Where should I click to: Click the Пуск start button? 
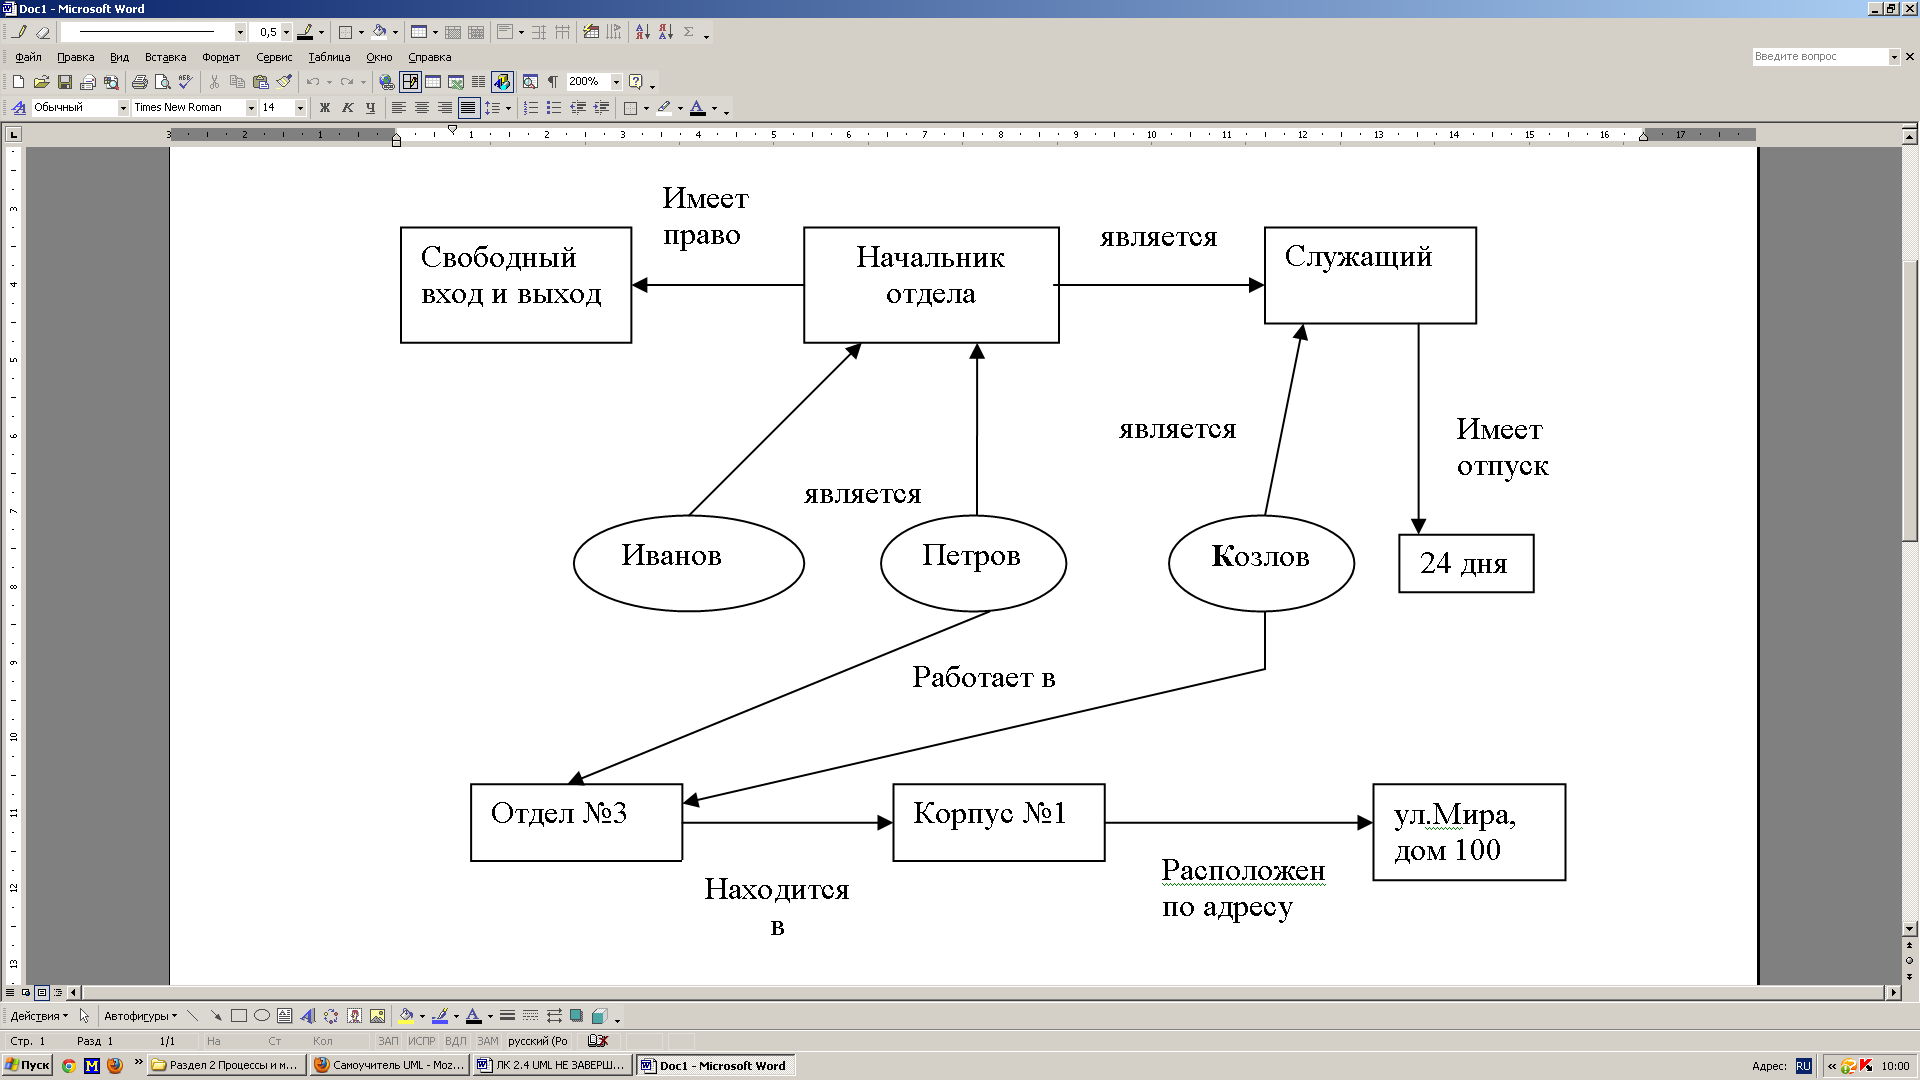(x=27, y=1066)
